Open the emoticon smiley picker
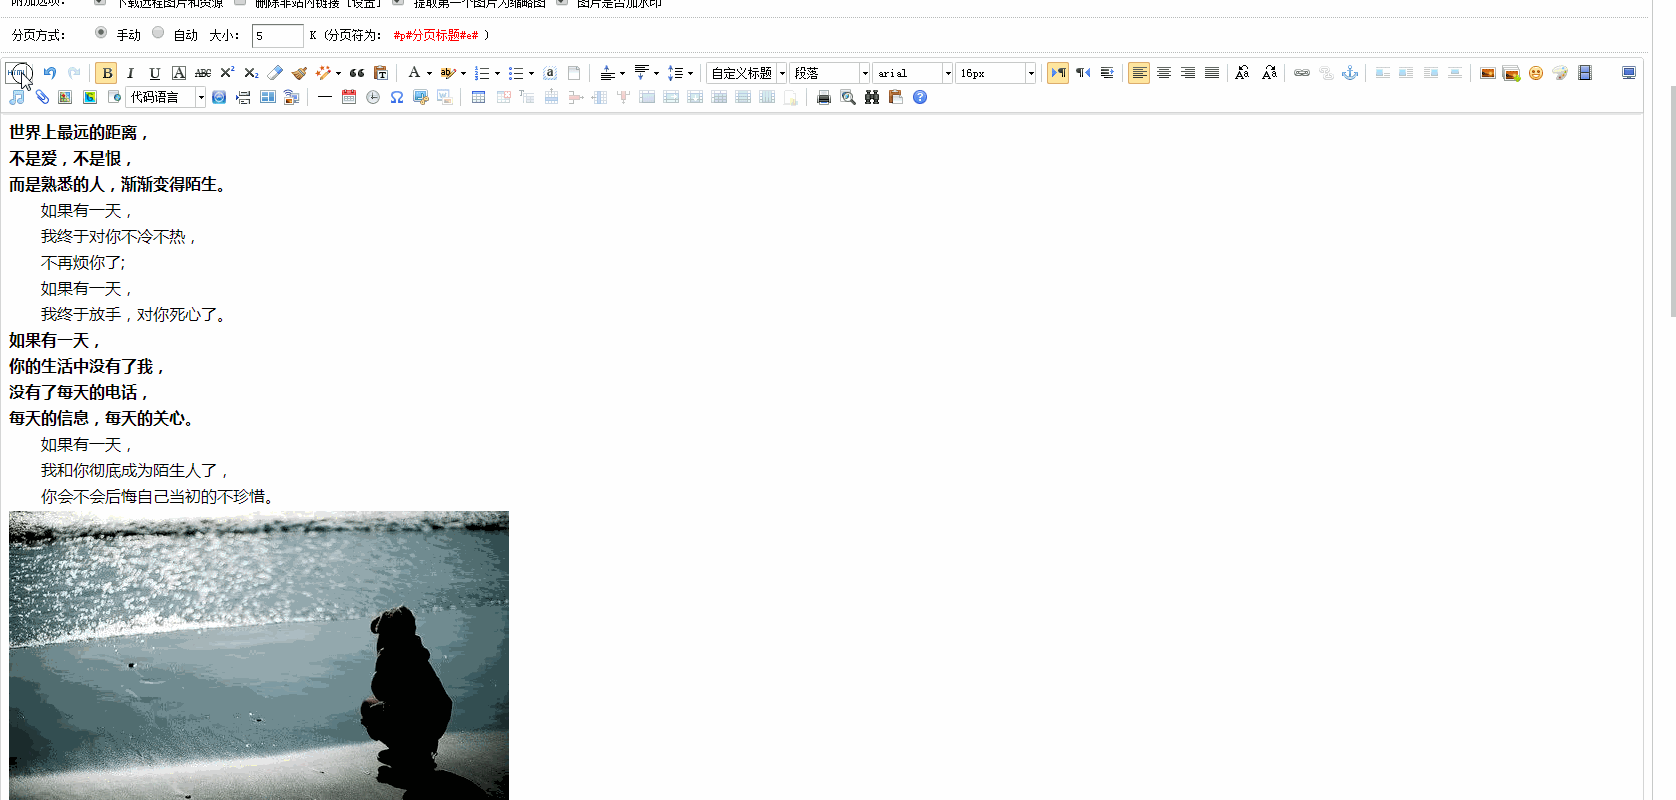 [x=1536, y=73]
